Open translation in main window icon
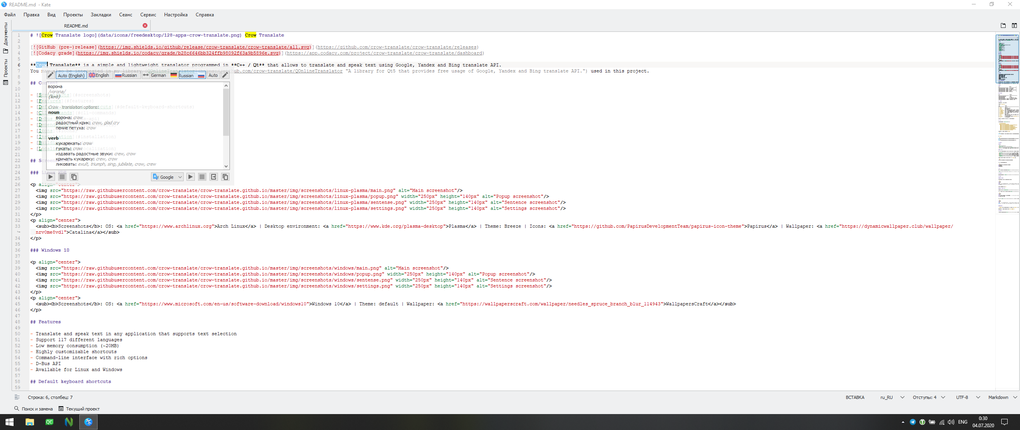The width and height of the screenshot is (1020, 430). (213, 176)
